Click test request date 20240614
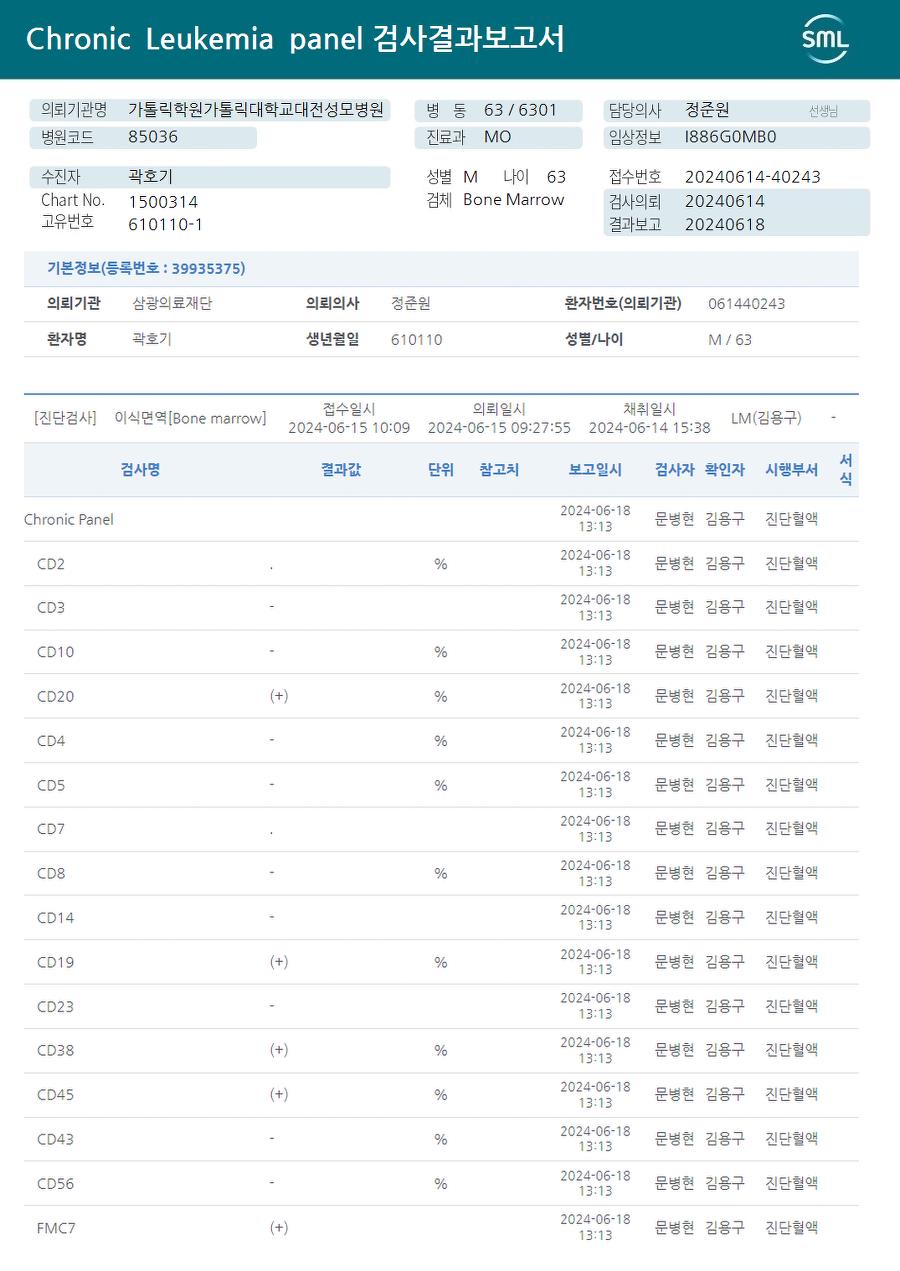Image resolution: width=900 pixels, height=1271 pixels. tap(724, 201)
